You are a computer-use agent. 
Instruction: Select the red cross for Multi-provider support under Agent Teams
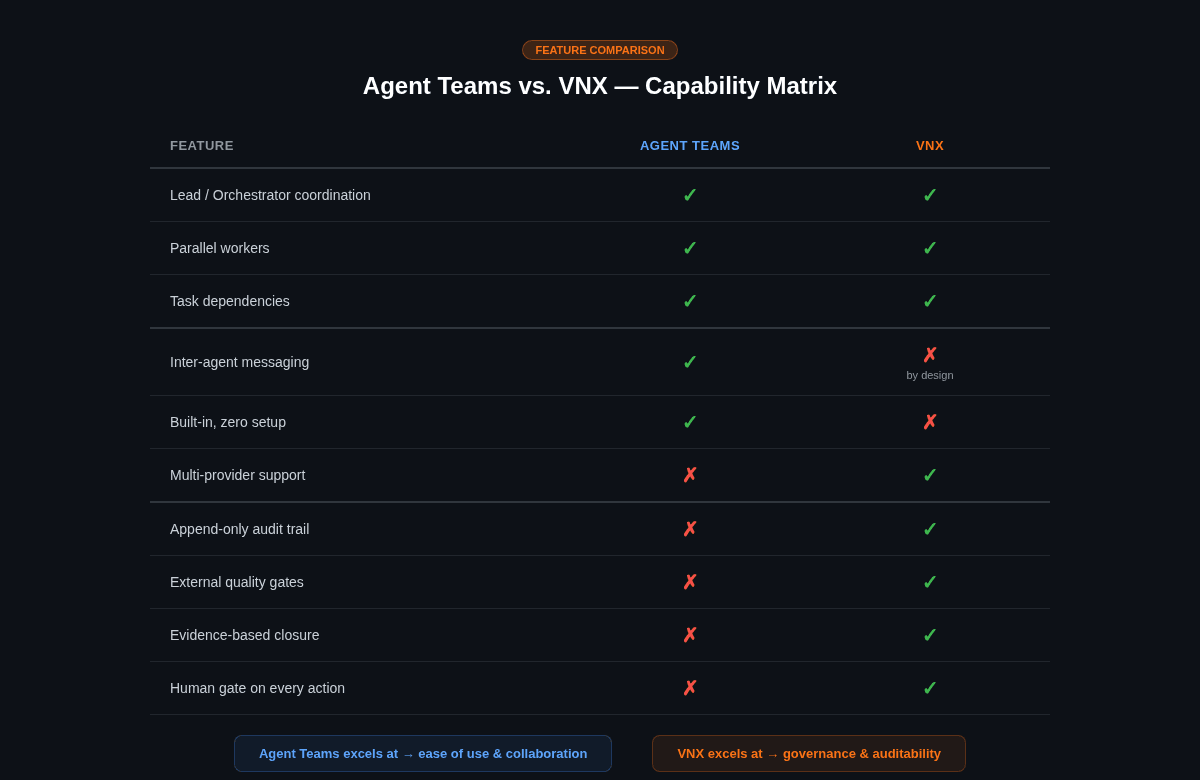click(x=690, y=475)
